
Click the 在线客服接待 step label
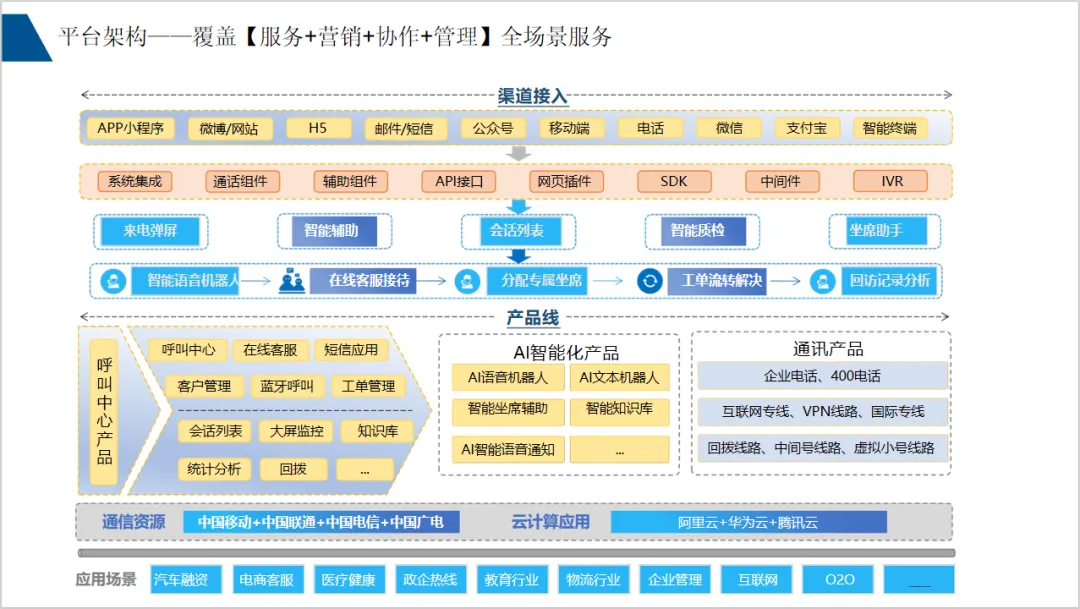tap(363, 281)
